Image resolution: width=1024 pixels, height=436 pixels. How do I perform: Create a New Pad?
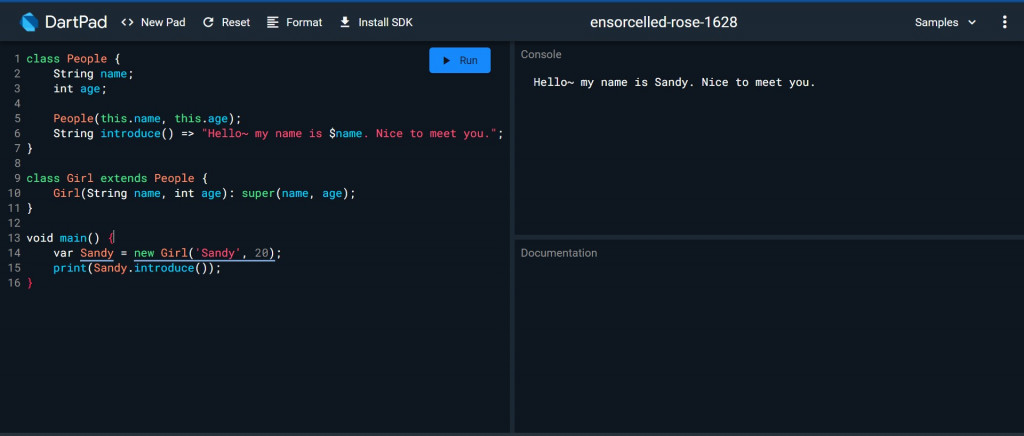click(153, 22)
